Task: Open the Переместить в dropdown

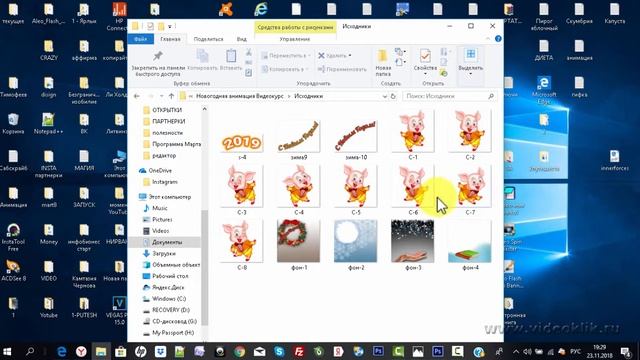Action: pos(285,56)
